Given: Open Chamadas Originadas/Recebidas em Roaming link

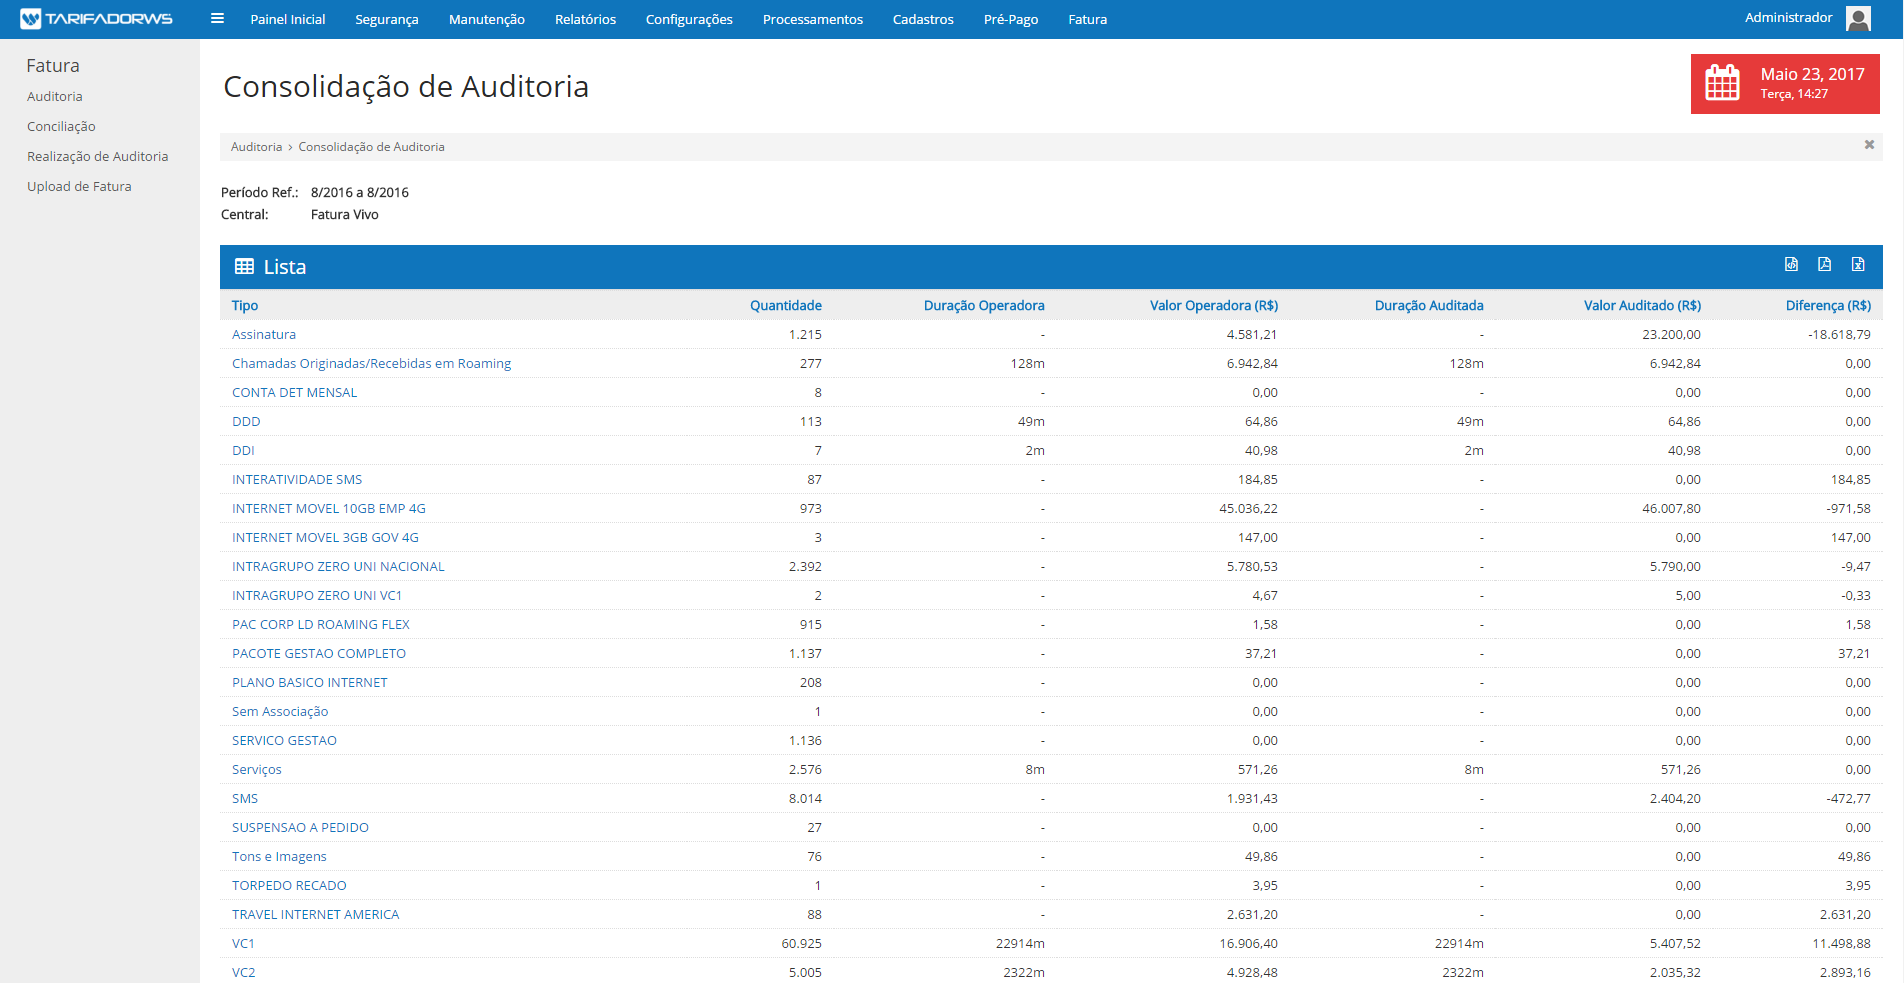Looking at the screenshot, I should tap(371, 363).
